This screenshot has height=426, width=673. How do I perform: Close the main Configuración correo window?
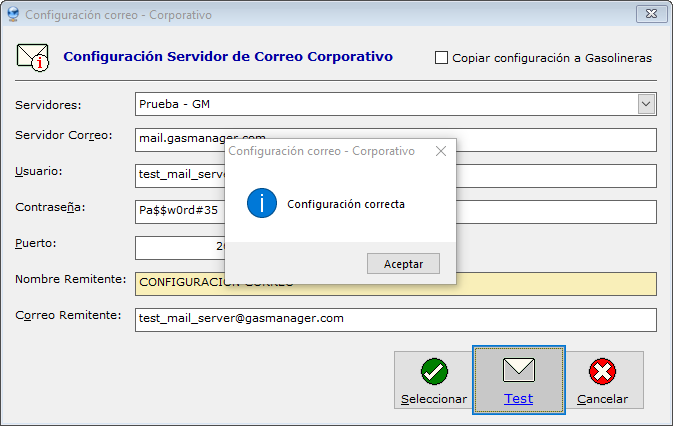coord(651,15)
